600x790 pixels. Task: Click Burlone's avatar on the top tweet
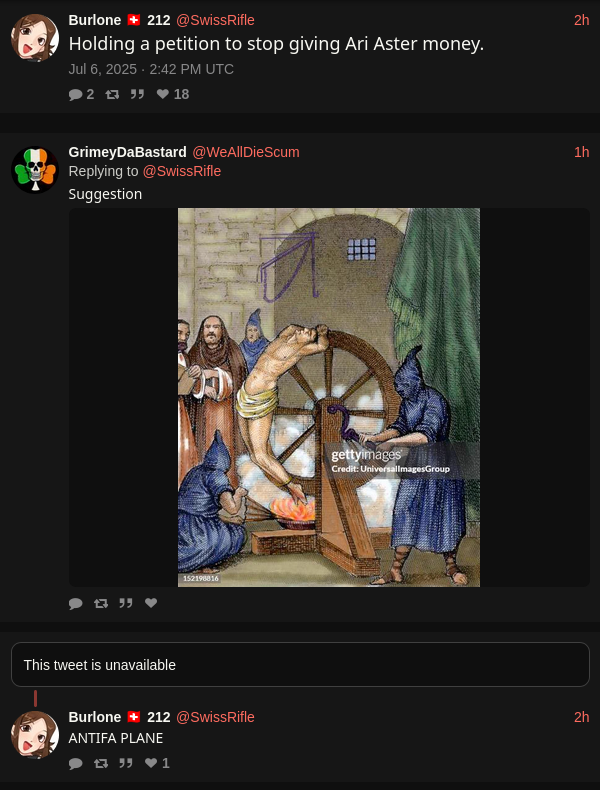click(x=35, y=38)
